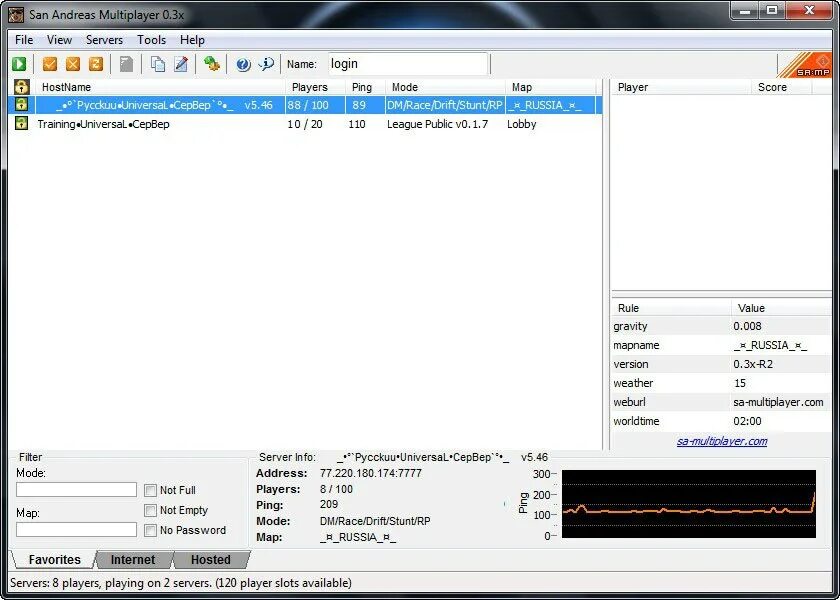Click the Name input field containing login
The height and width of the screenshot is (600, 840).
point(408,64)
